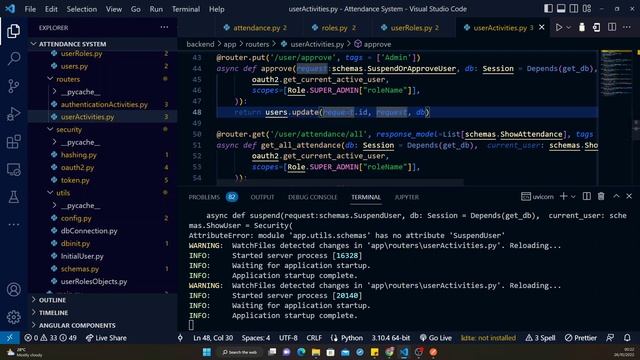Open the terminal launch profile dropdown
The image size is (640, 360).
(573, 197)
